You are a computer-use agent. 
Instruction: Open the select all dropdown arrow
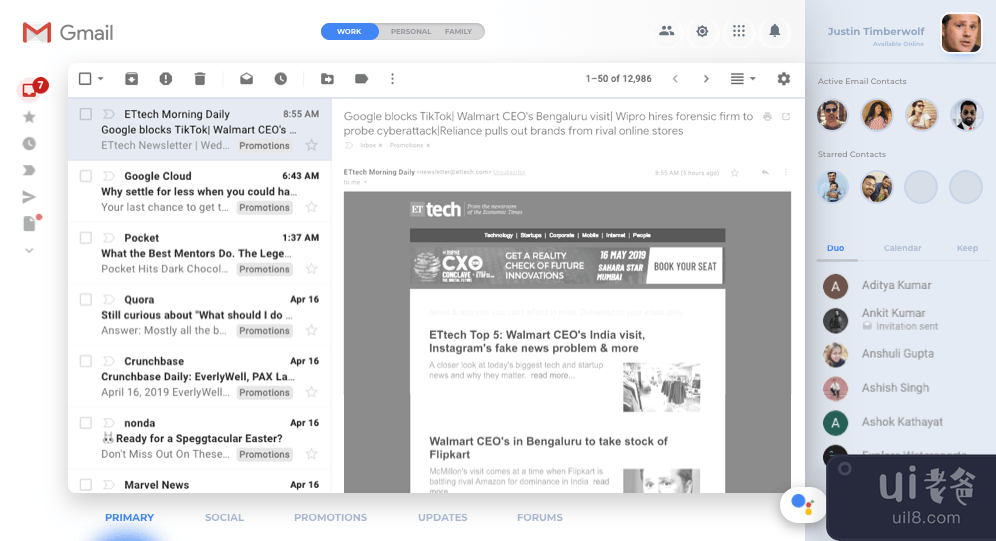(x=100, y=79)
